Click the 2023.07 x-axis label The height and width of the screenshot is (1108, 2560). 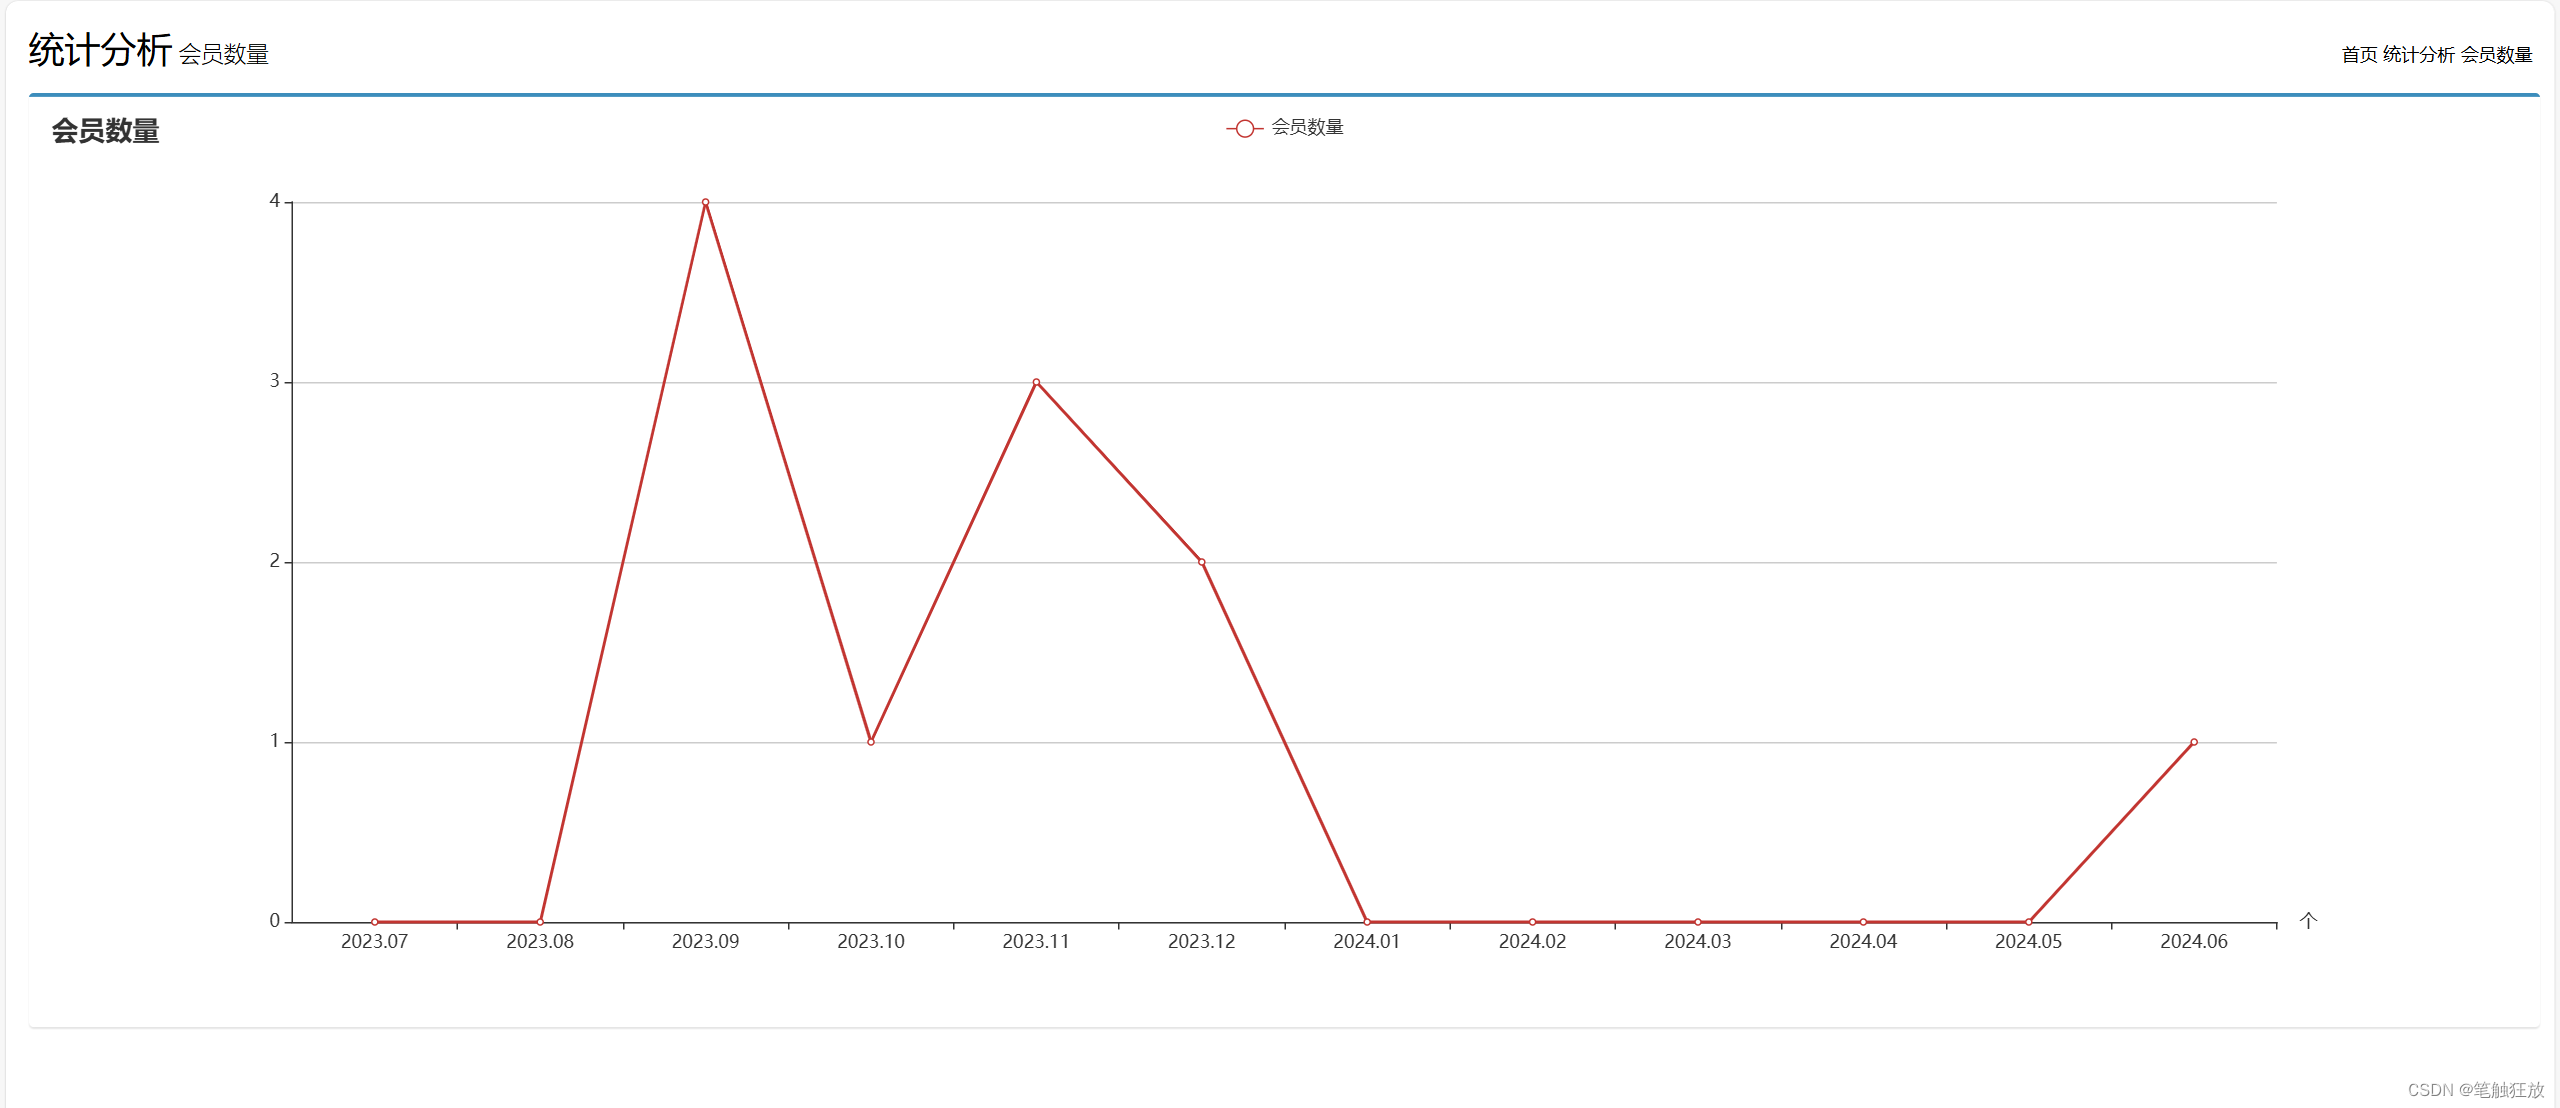(x=374, y=942)
